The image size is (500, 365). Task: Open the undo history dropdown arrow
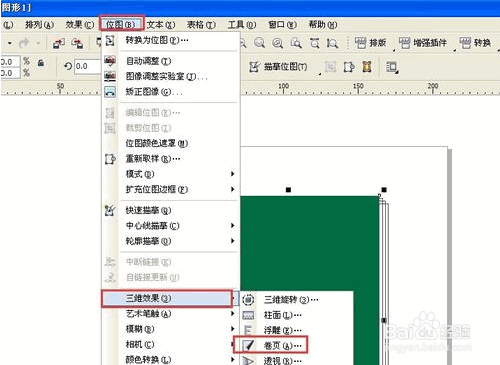[x=10, y=43]
